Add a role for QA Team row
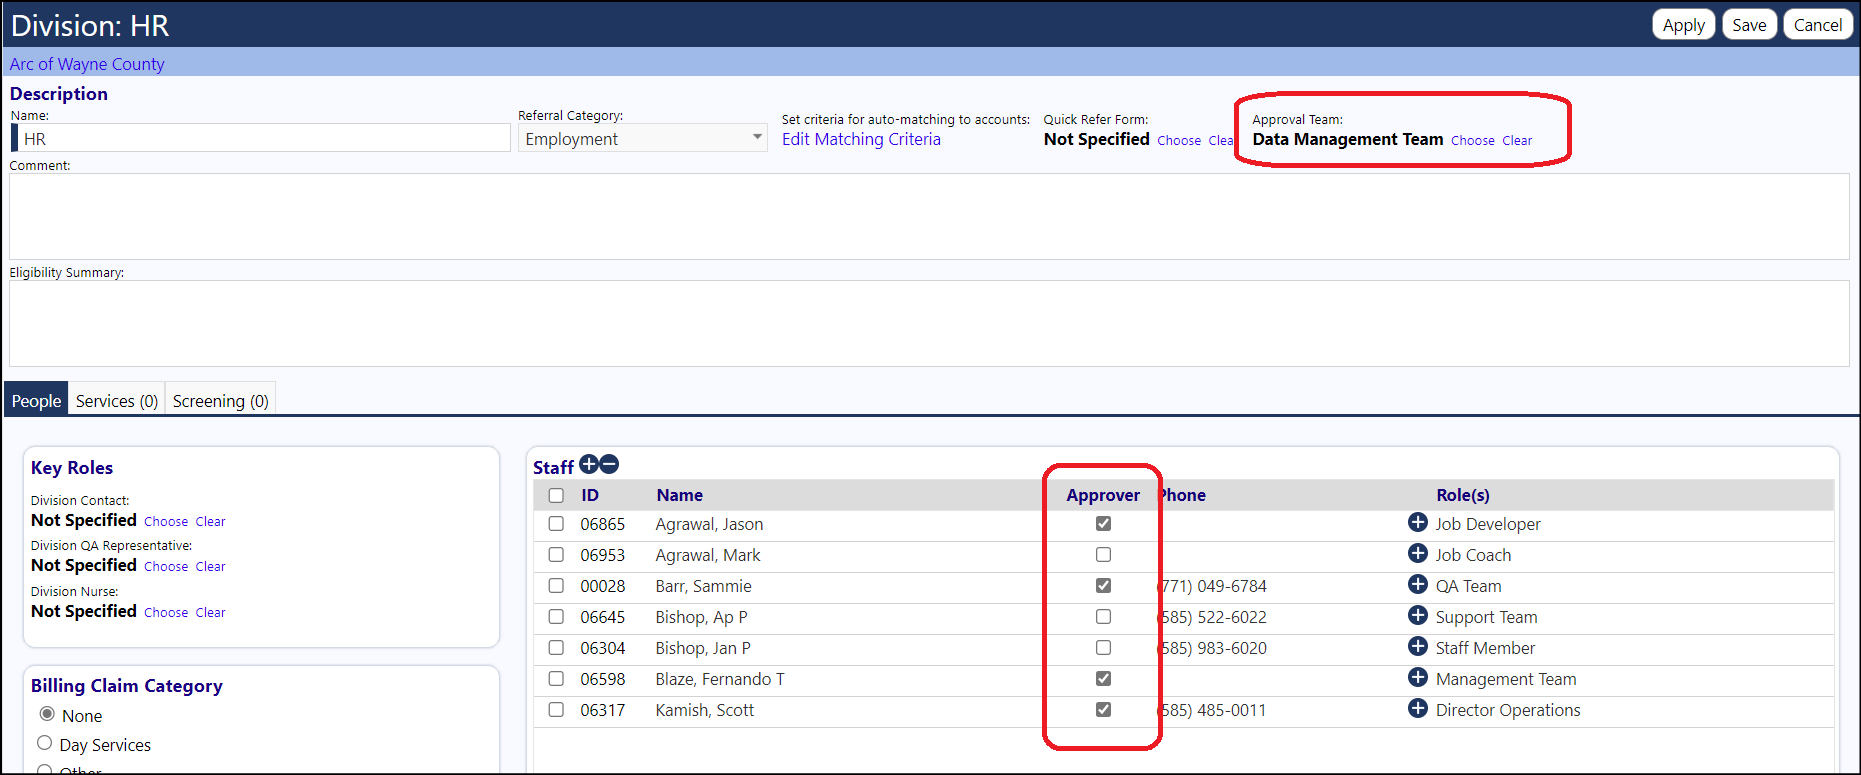Image resolution: width=1861 pixels, height=775 pixels. pos(1417,584)
